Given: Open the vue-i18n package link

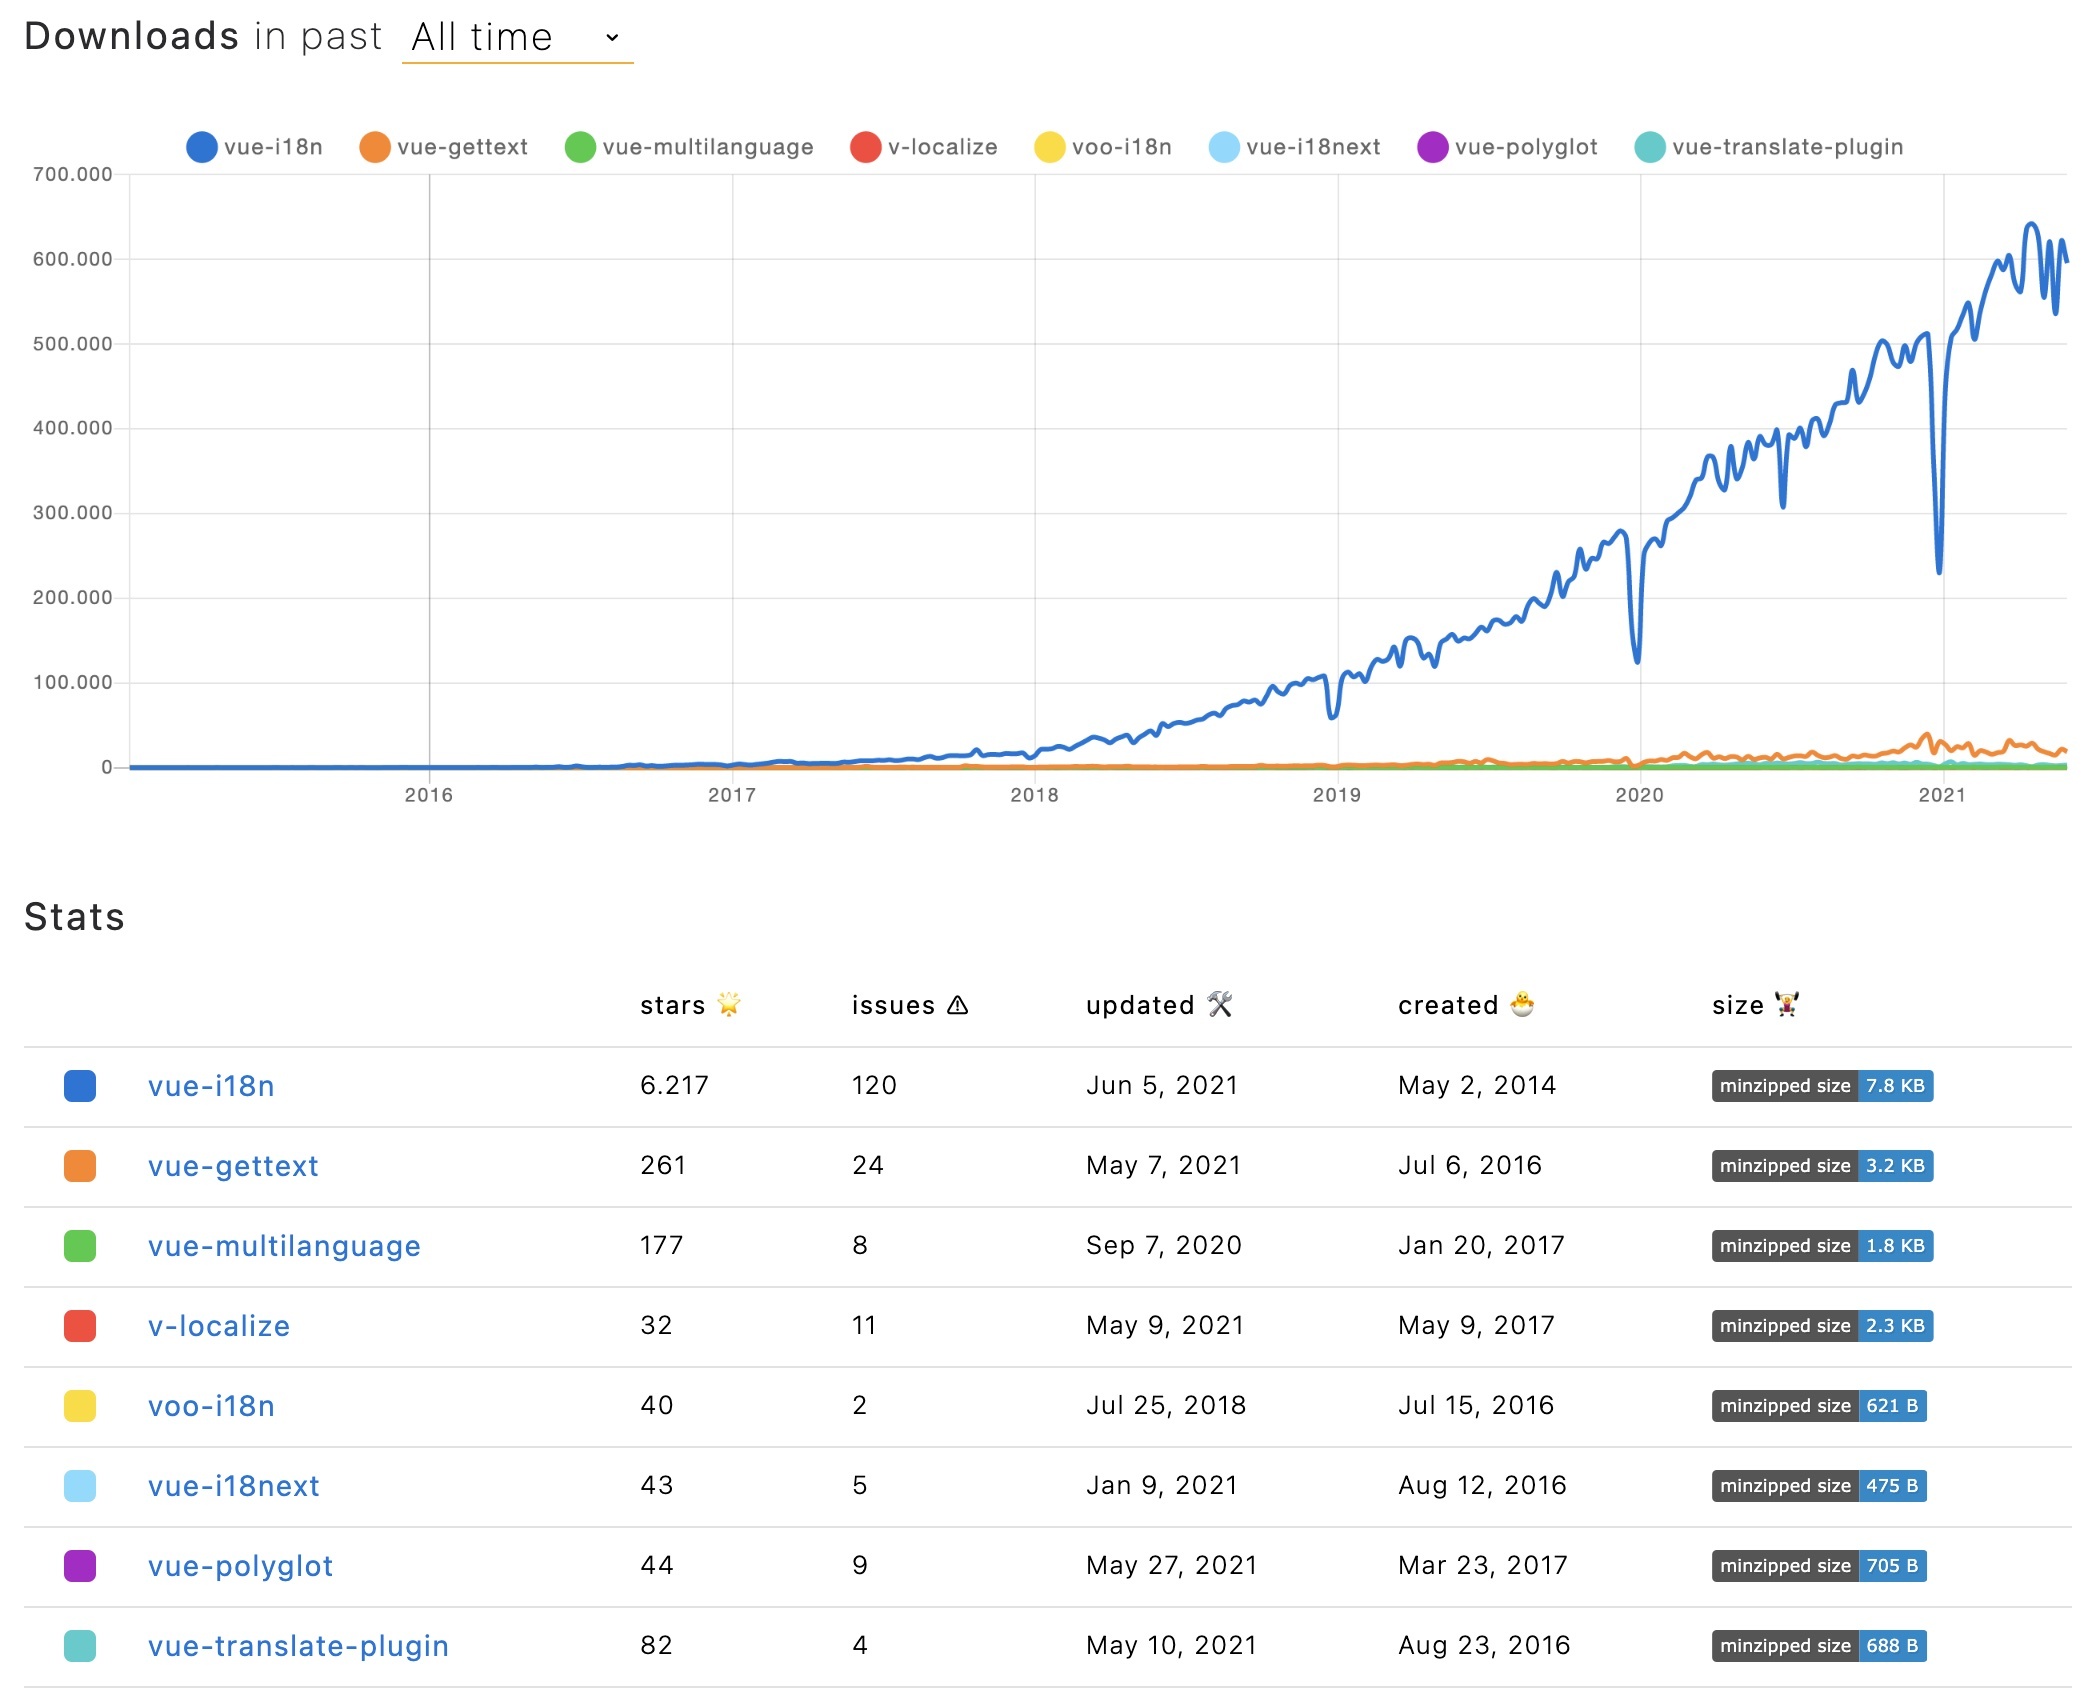Looking at the screenshot, I should tap(211, 1086).
